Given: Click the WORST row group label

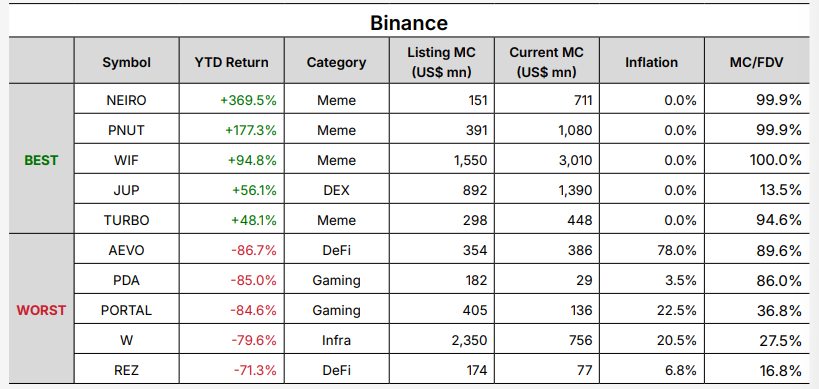Looking at the screenshot, I should 41,311.
